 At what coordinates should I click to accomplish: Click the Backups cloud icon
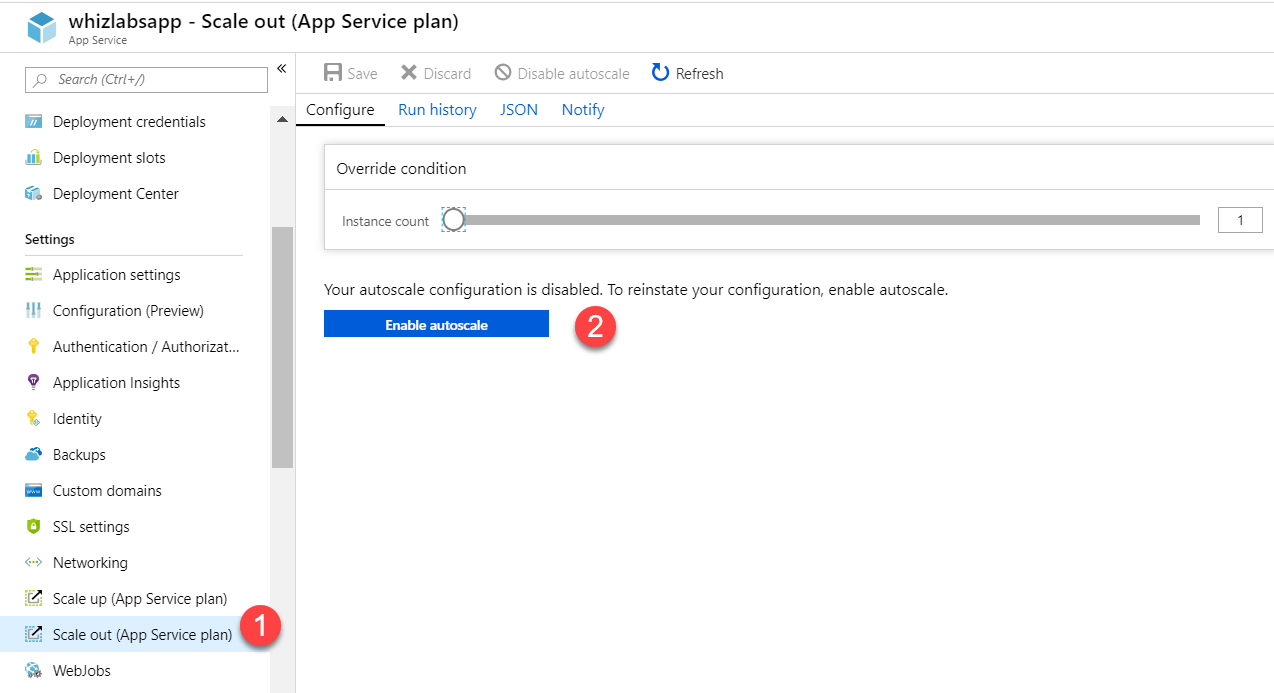pyautogui.click(x=34, y=455)
